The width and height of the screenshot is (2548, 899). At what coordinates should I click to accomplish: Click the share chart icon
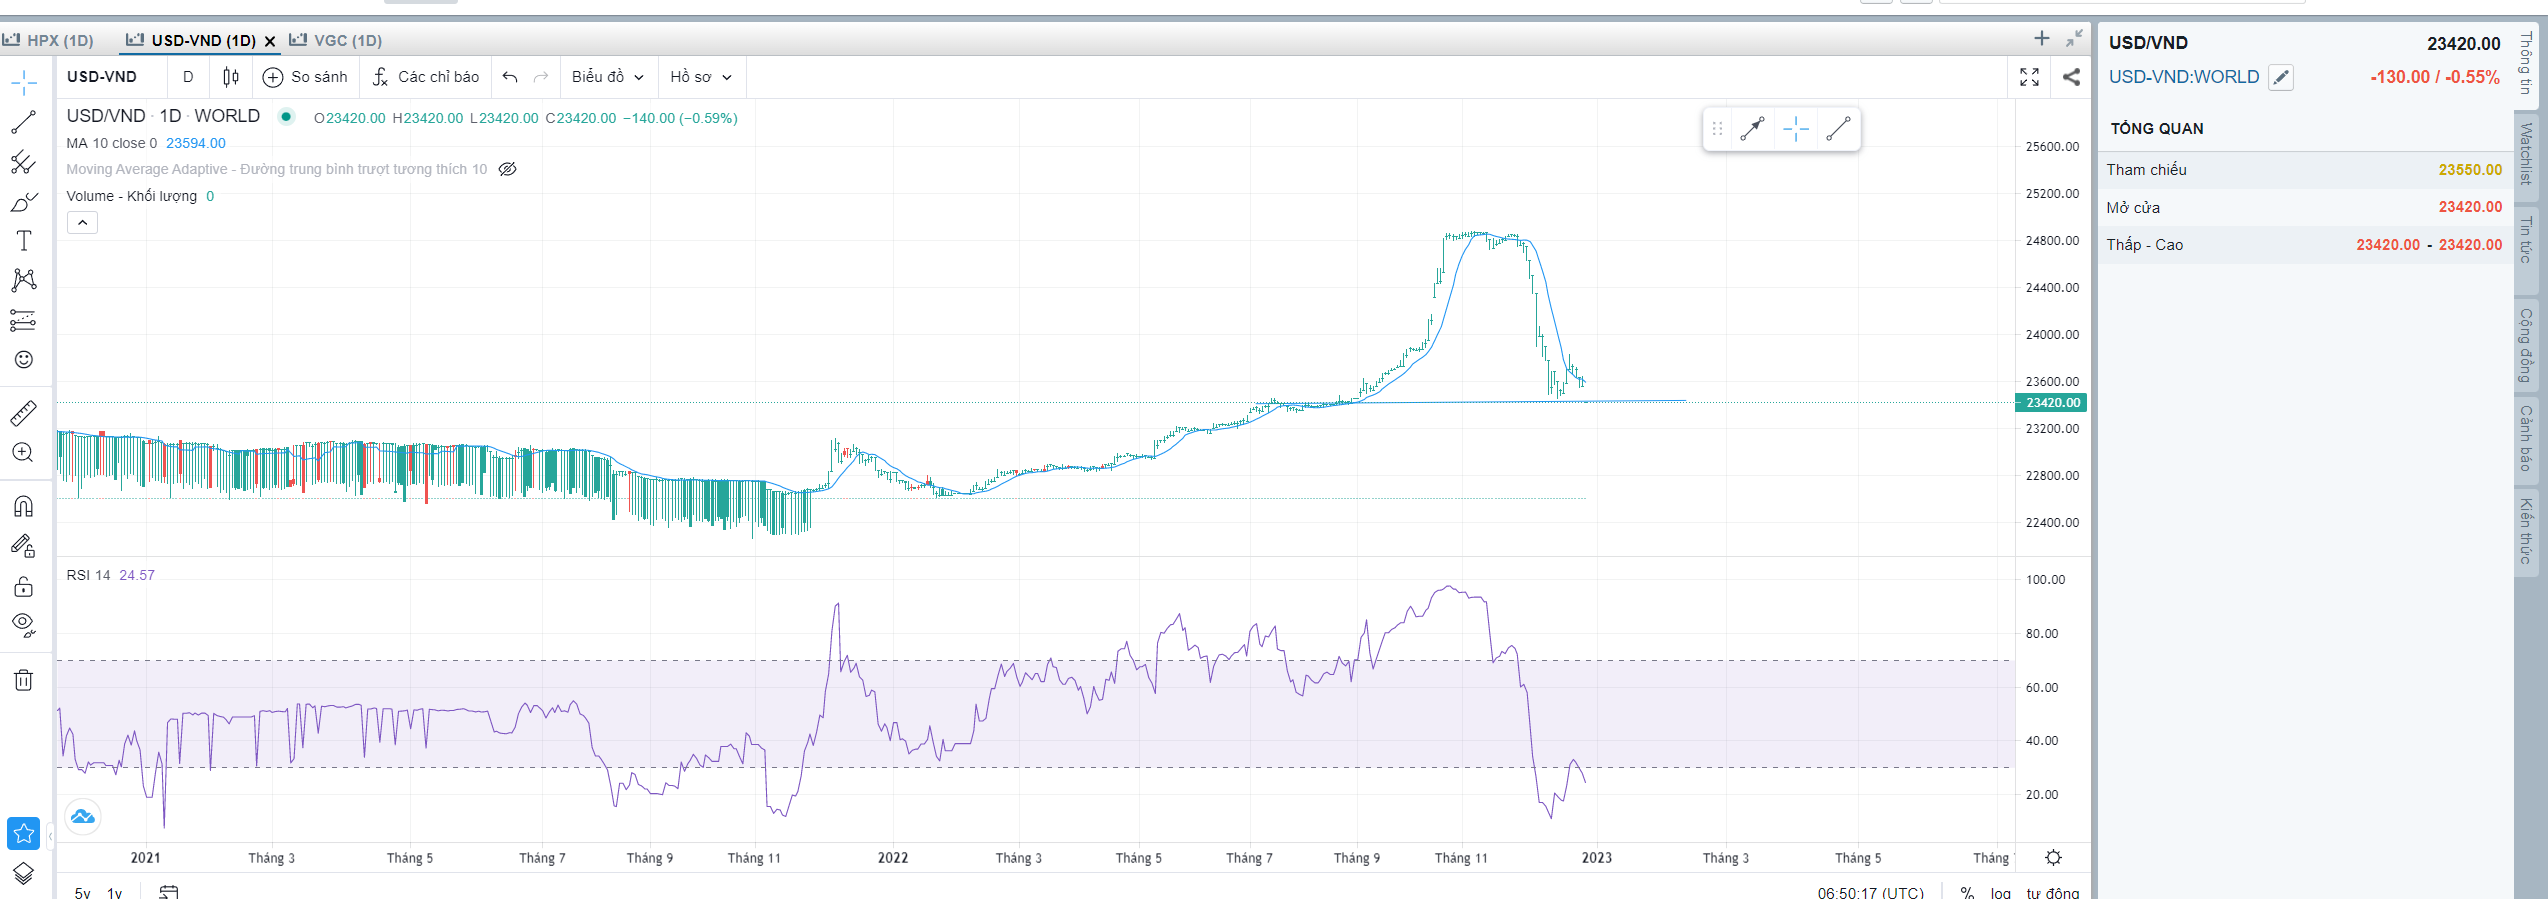2071,77
